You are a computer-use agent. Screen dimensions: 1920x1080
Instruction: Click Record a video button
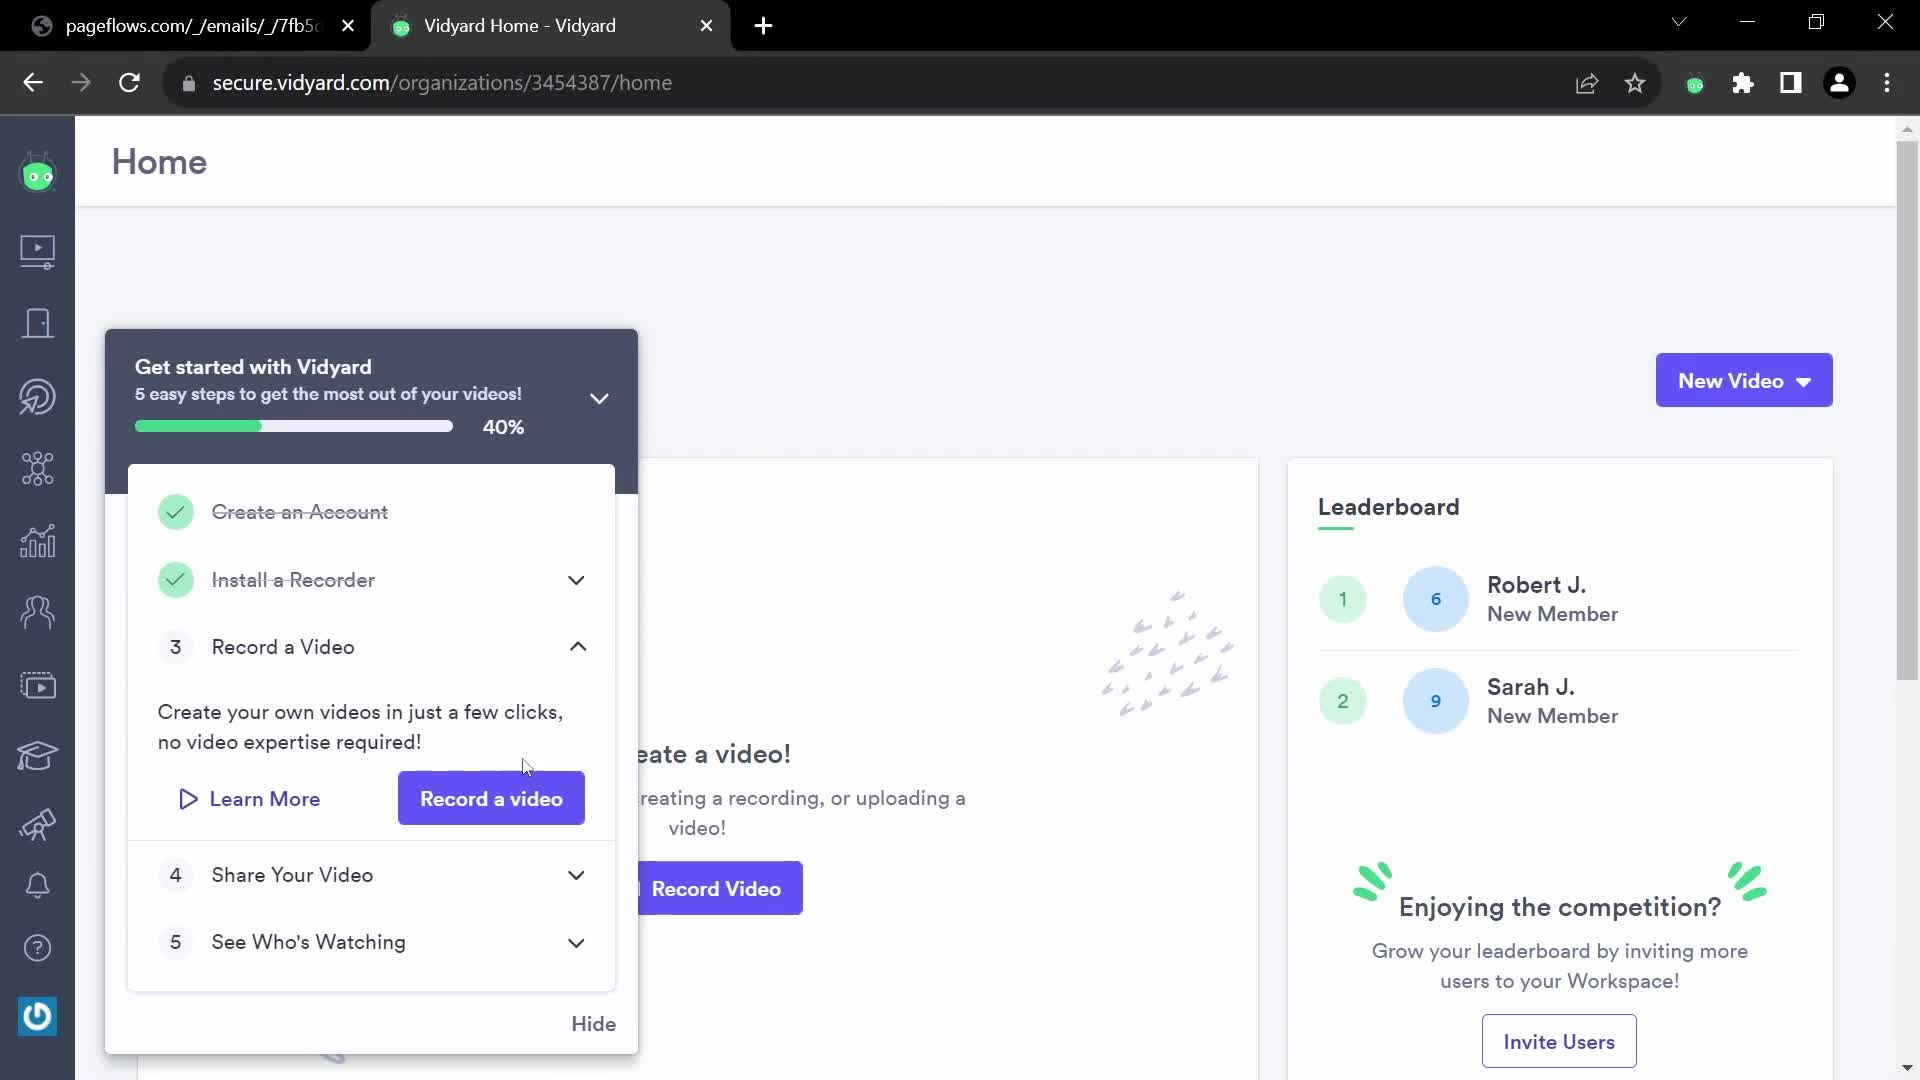pos(491,798)
